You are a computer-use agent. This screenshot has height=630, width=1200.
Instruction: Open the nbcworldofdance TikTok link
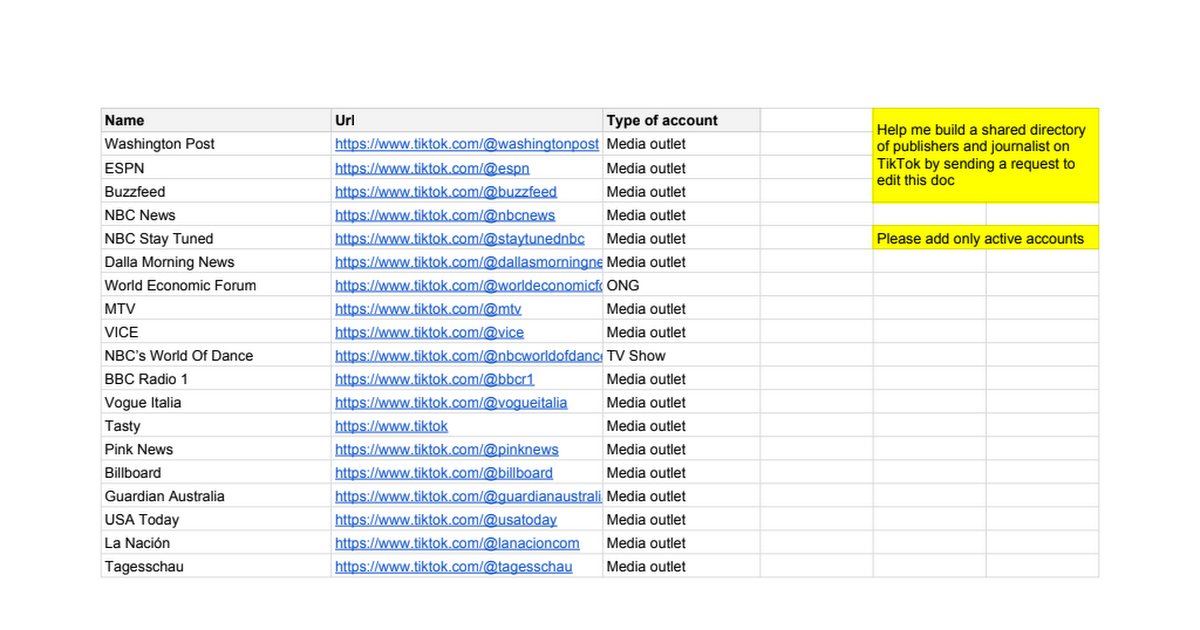pos(469,355)
